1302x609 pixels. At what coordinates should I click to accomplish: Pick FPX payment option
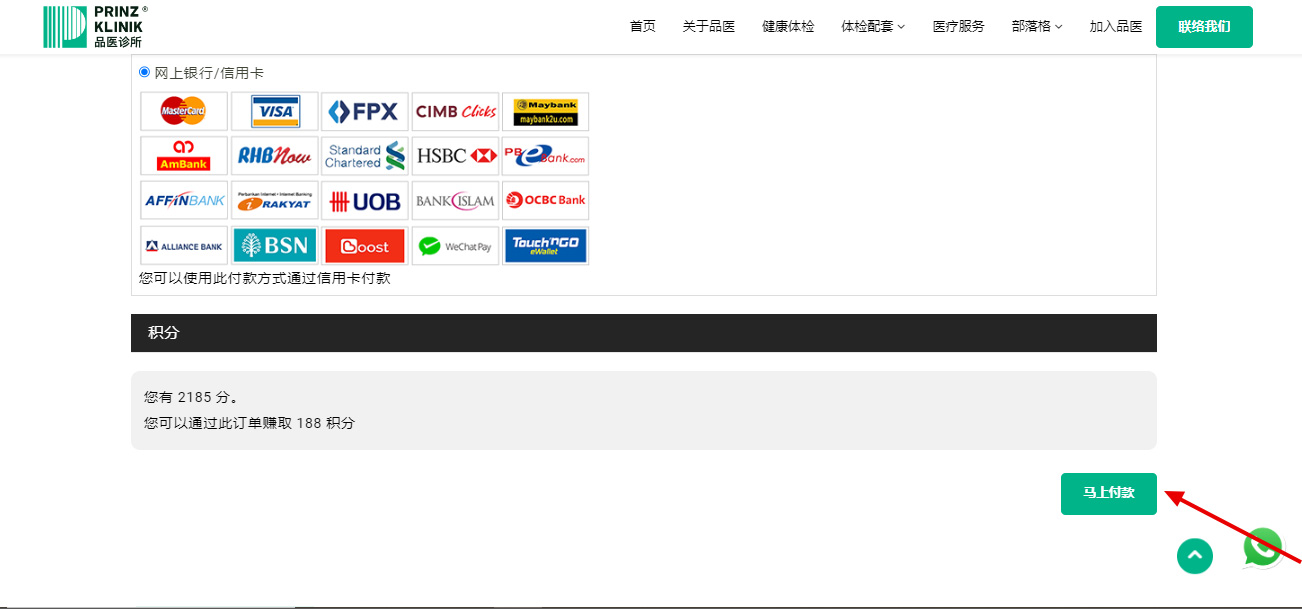(364, 111)
